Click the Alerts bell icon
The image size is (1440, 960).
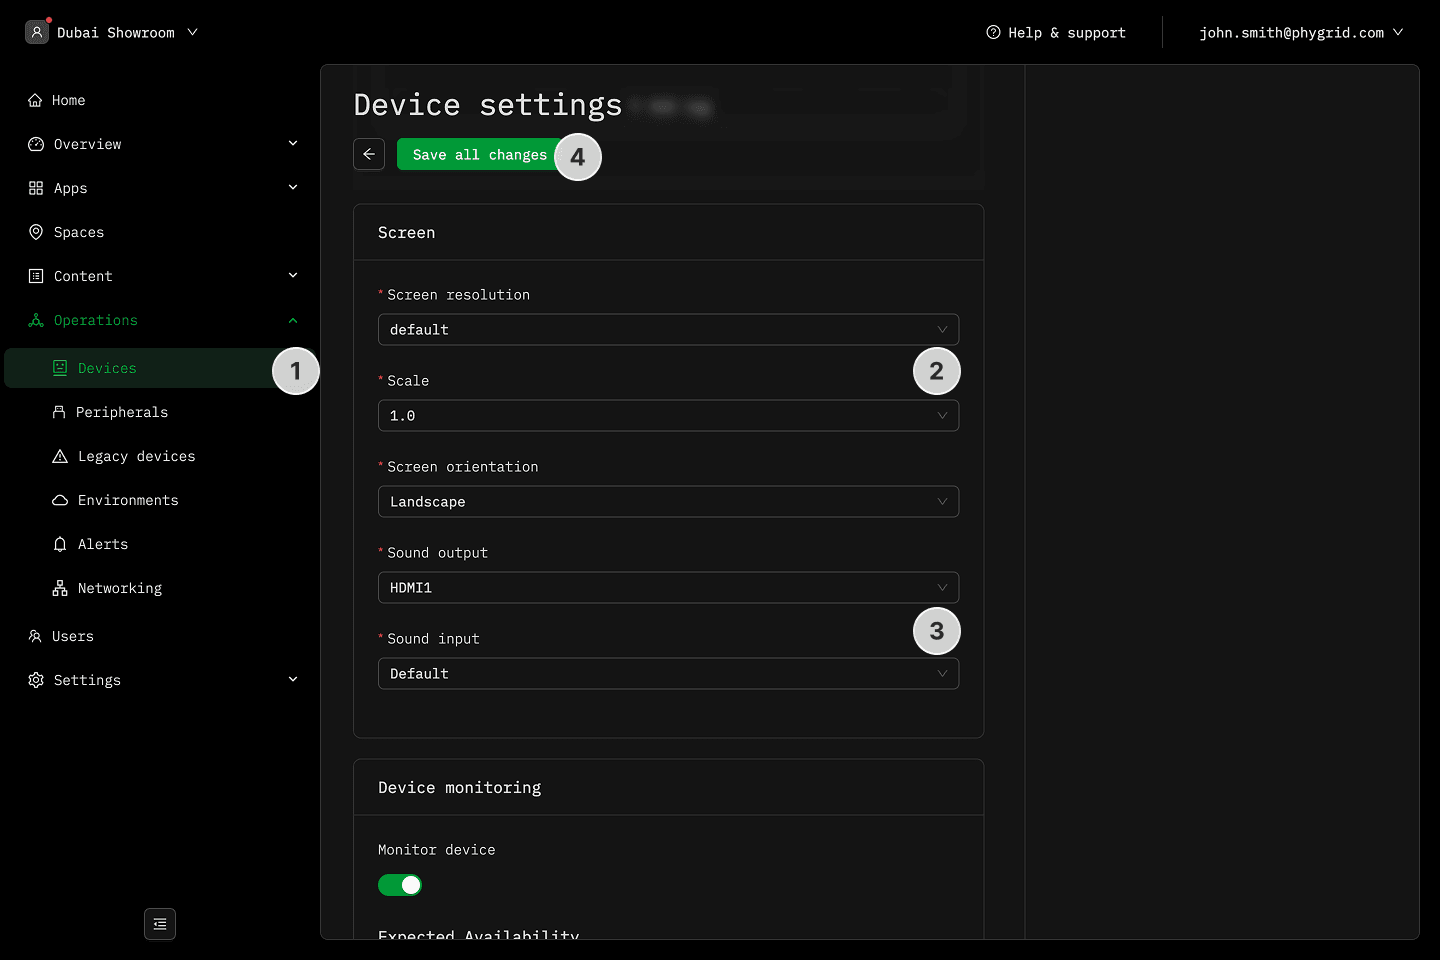[60, 544]
